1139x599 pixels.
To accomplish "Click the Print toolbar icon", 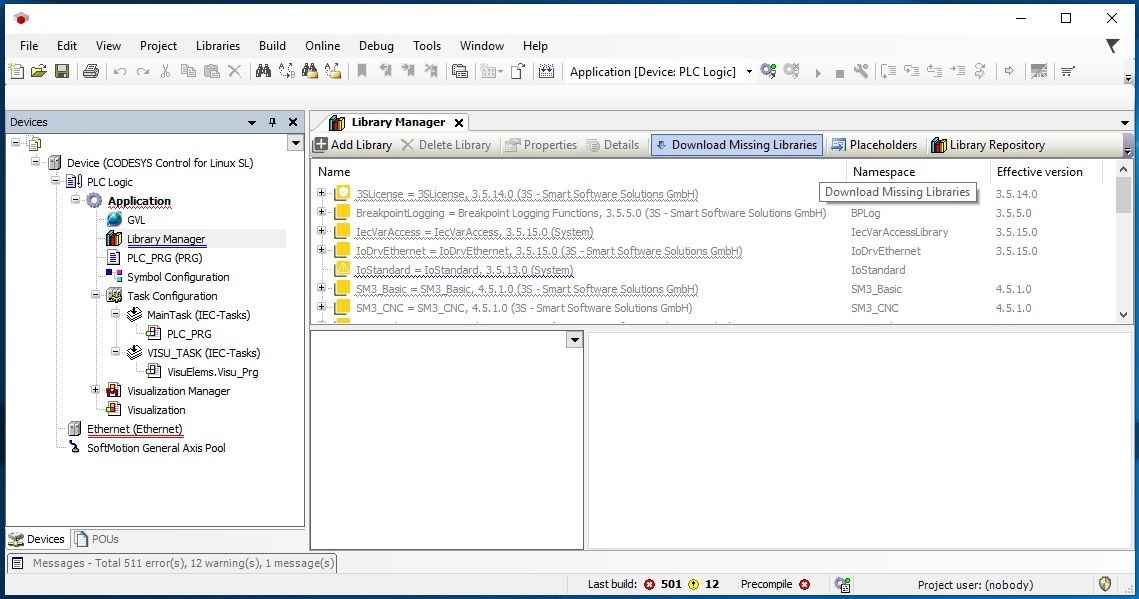I will pyautogui.click(x=91, y=71).
